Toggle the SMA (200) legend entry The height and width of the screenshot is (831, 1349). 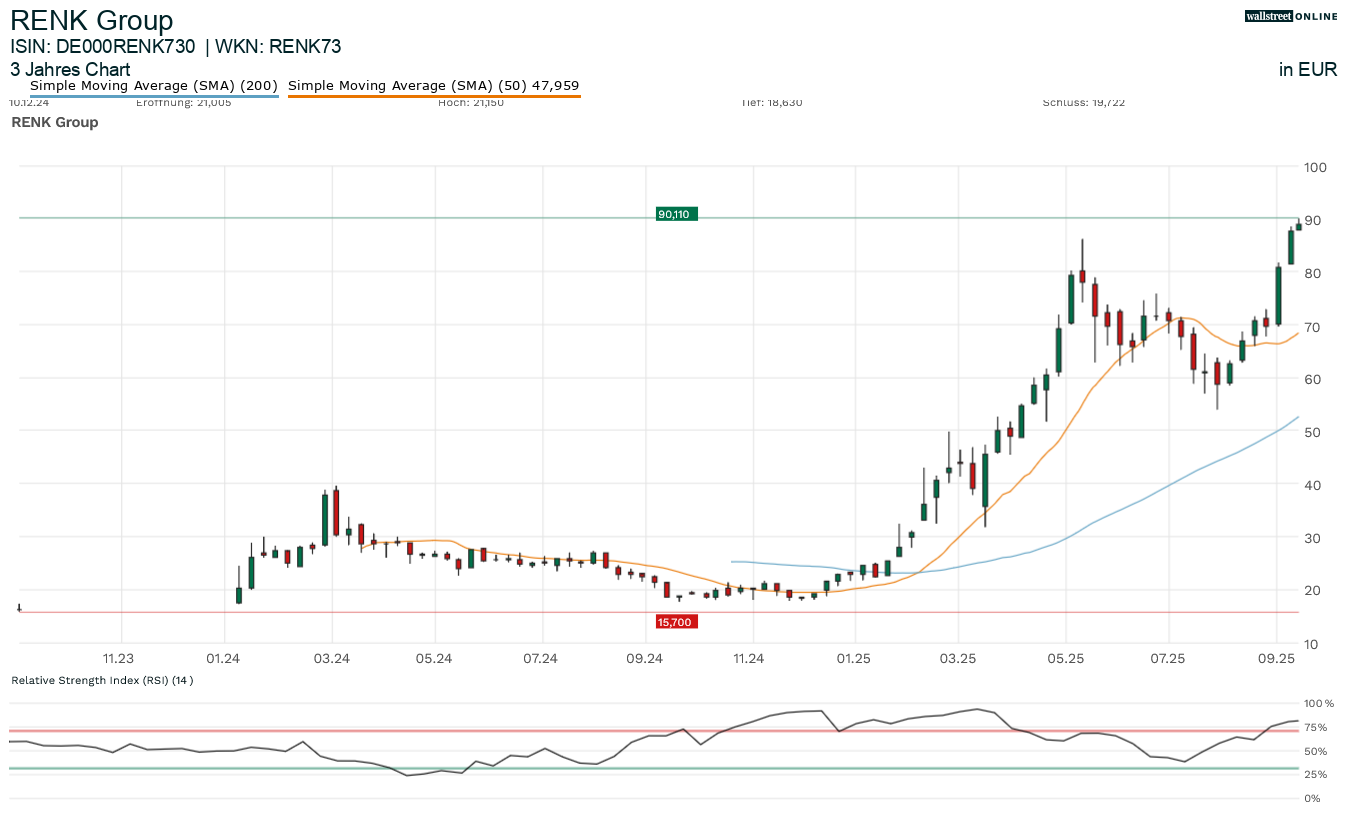(x=153, y=86)
